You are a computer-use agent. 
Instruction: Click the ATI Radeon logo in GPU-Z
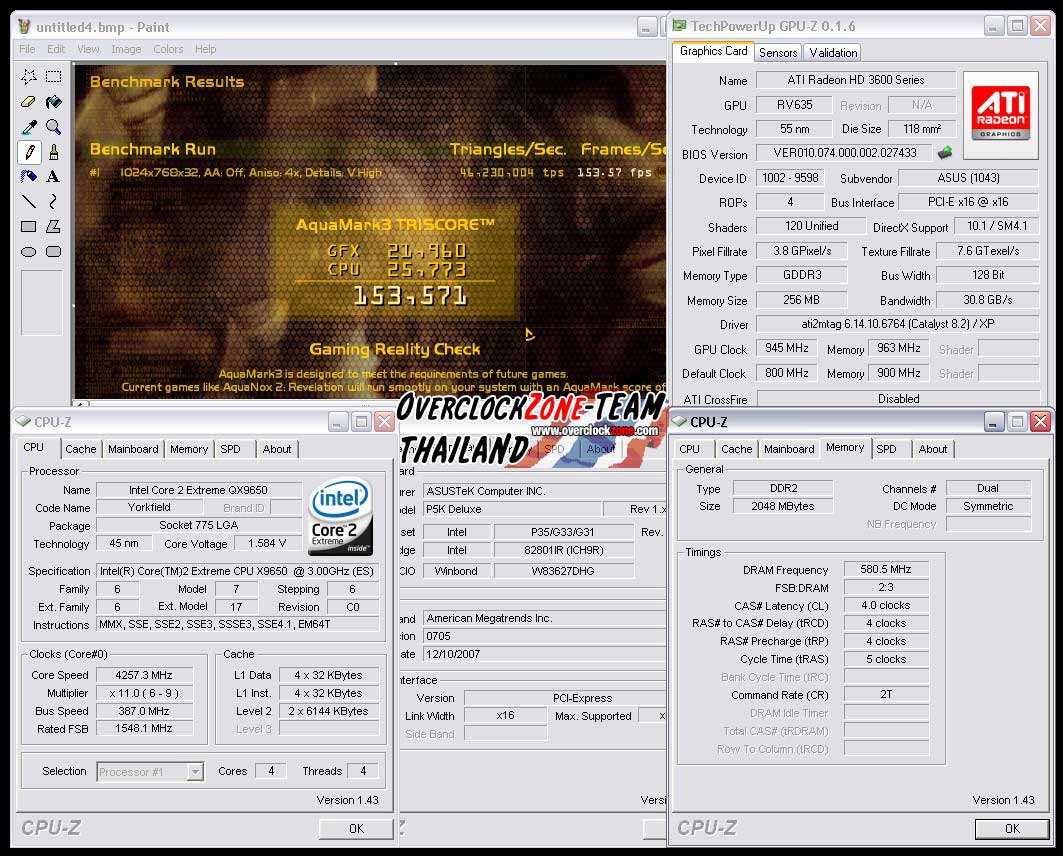[1001, 115]
